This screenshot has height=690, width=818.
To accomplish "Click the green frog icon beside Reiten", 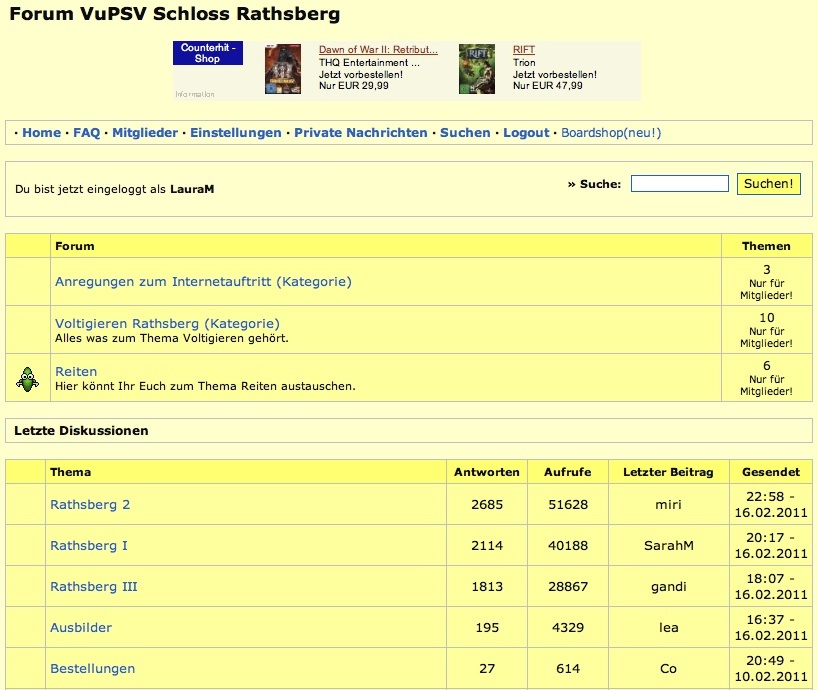I will [28, 379].
